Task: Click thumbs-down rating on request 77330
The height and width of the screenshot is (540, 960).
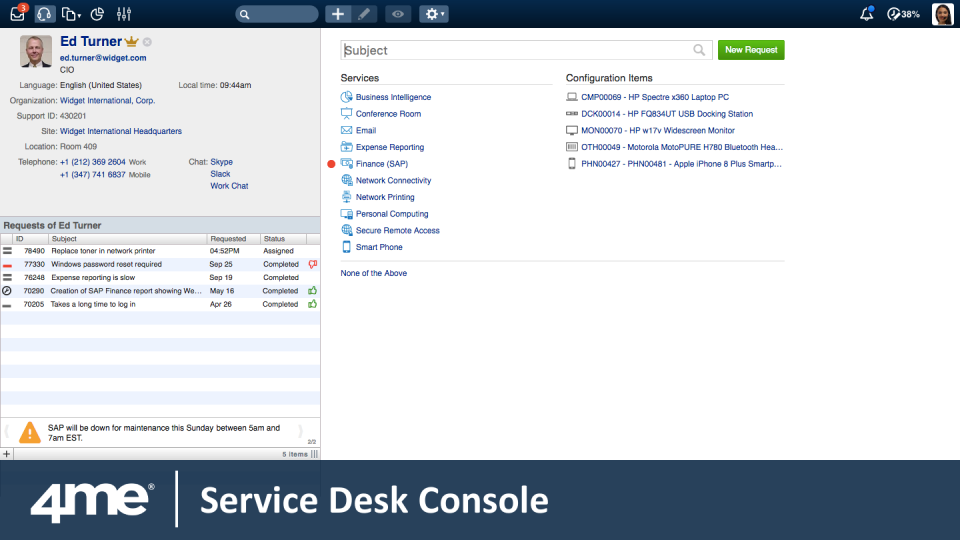Action: coord(312,264)
